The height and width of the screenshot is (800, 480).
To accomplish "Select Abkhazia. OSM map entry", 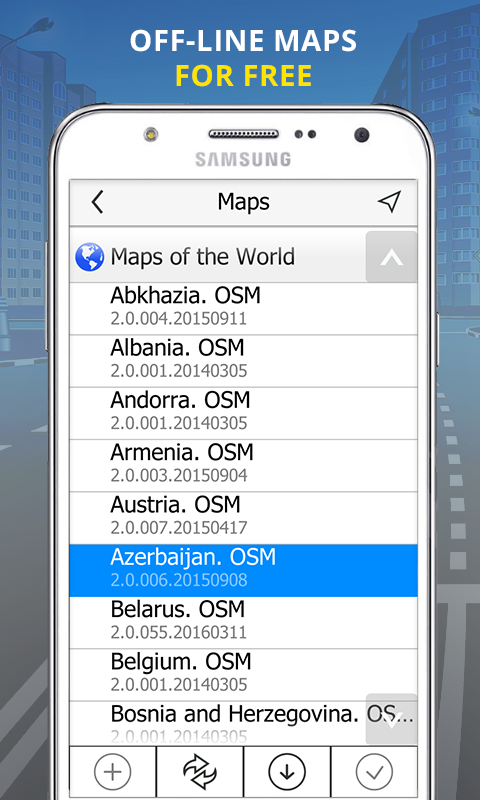I will tap(243, 309).
